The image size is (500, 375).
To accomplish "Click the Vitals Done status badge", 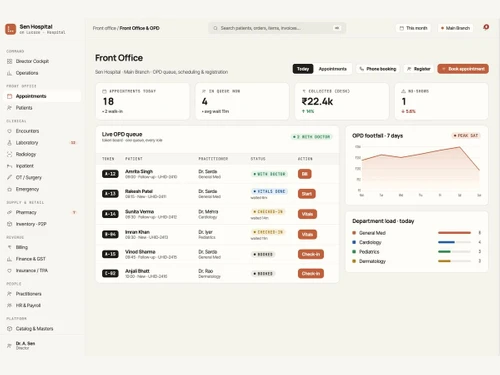I will click(269, 191).
